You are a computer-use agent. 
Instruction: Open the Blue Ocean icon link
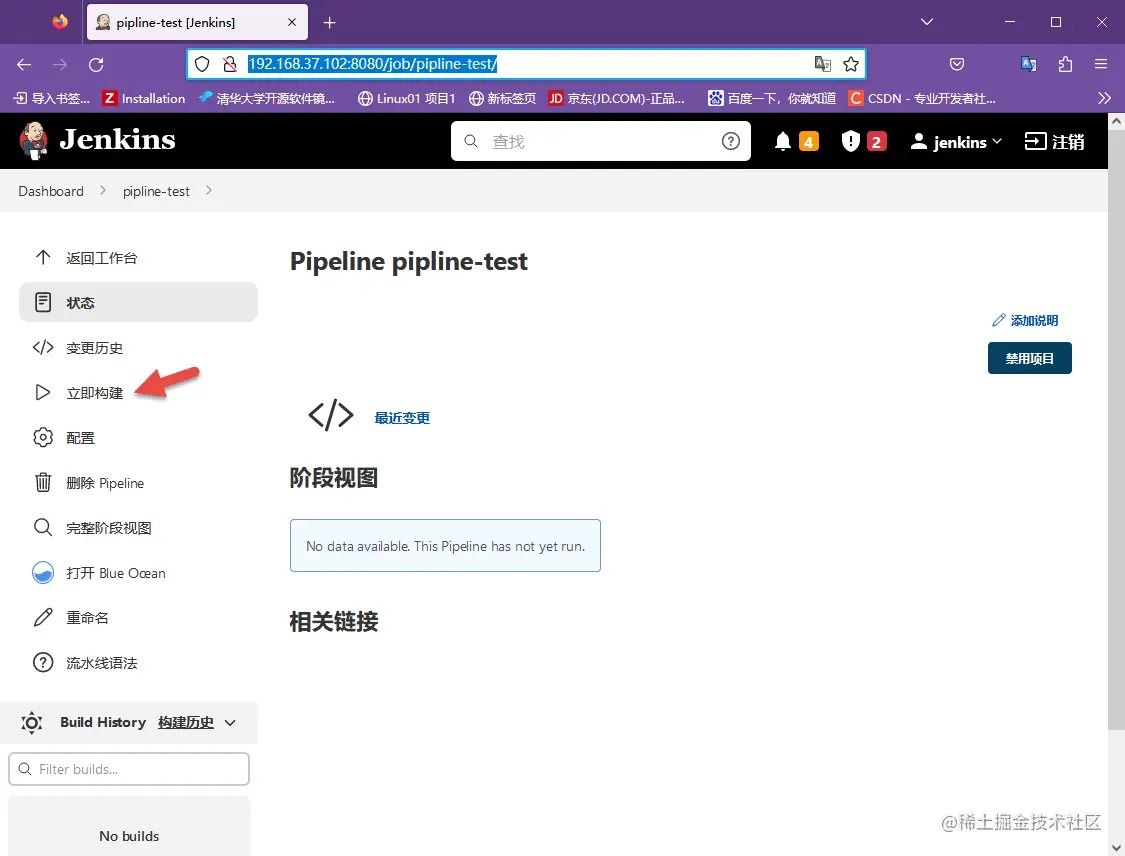click(43, 573)
